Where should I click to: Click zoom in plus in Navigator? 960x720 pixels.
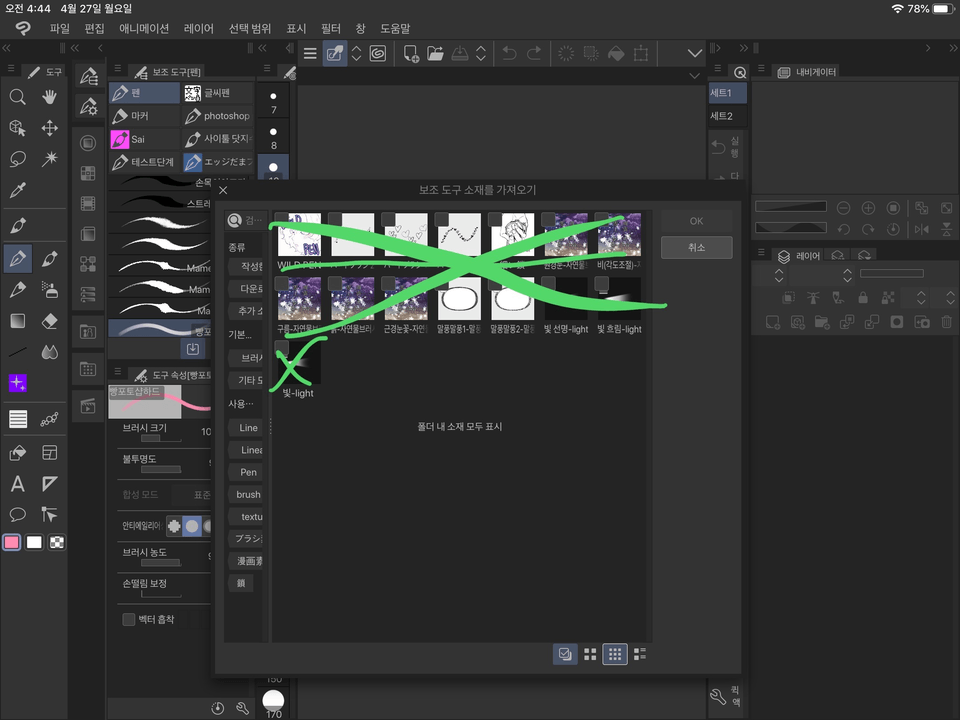click(x=868, y=208)
